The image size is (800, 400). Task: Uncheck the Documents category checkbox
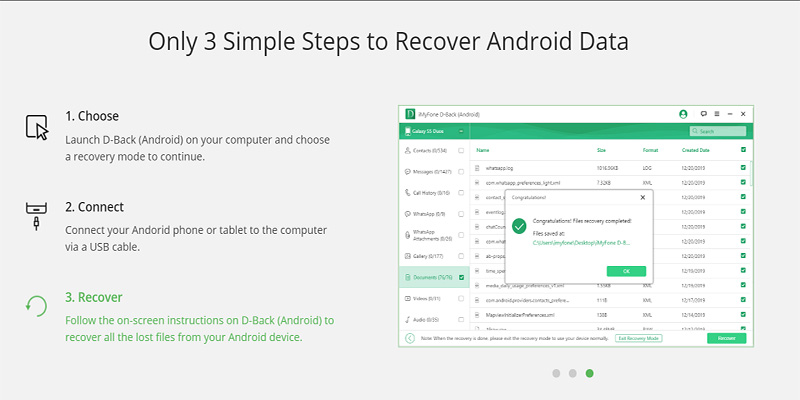click(461, 277)
